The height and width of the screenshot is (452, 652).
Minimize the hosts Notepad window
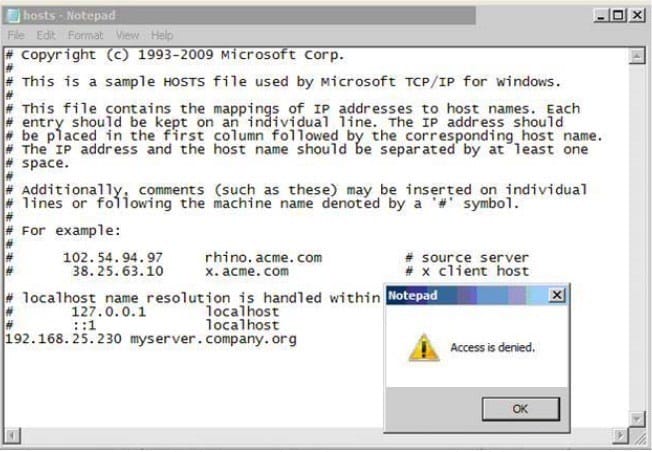click(601, 16)
